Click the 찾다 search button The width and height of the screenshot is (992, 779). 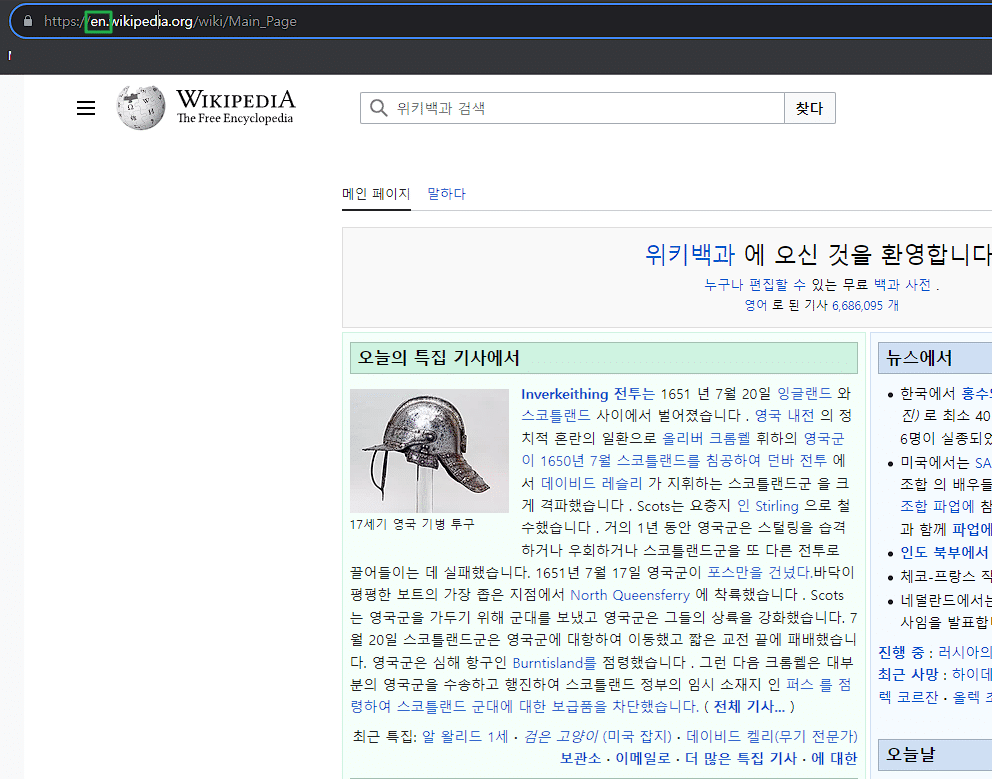click(x=810, y=108)
